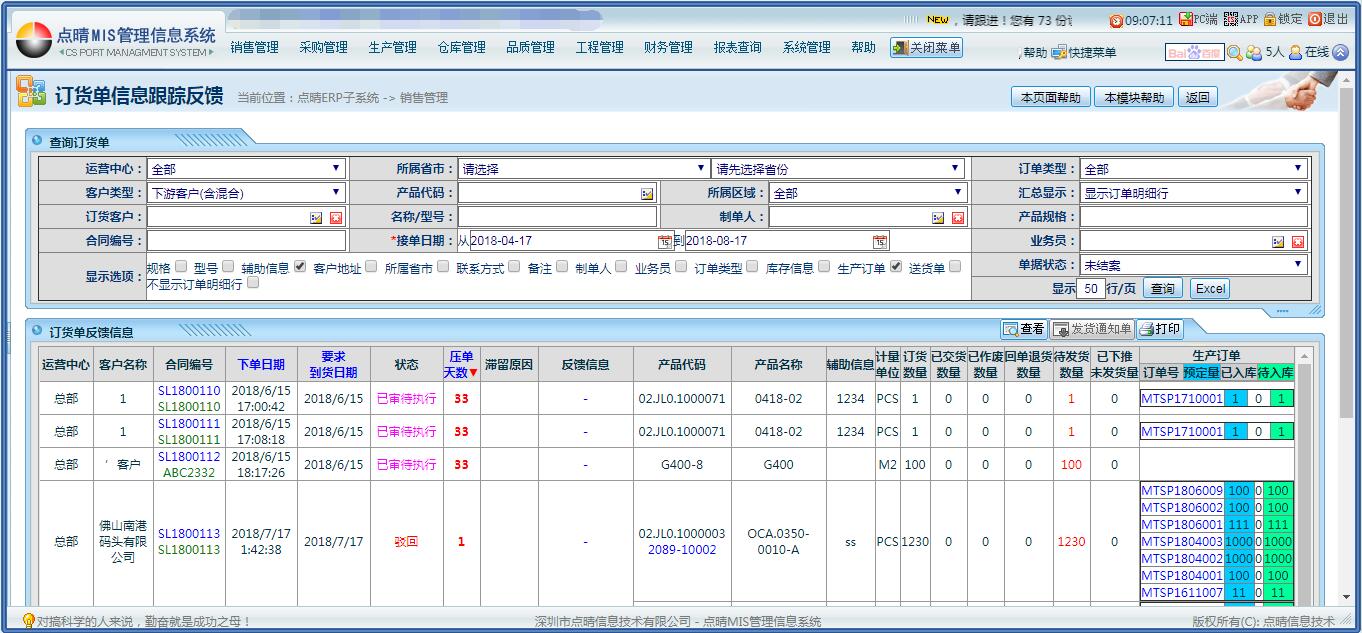Image resolution: width=1362 pixels, height=633 pixels.
Task: Open calendar picker for the 2018-04-17 start date
Action: (665, 241)
